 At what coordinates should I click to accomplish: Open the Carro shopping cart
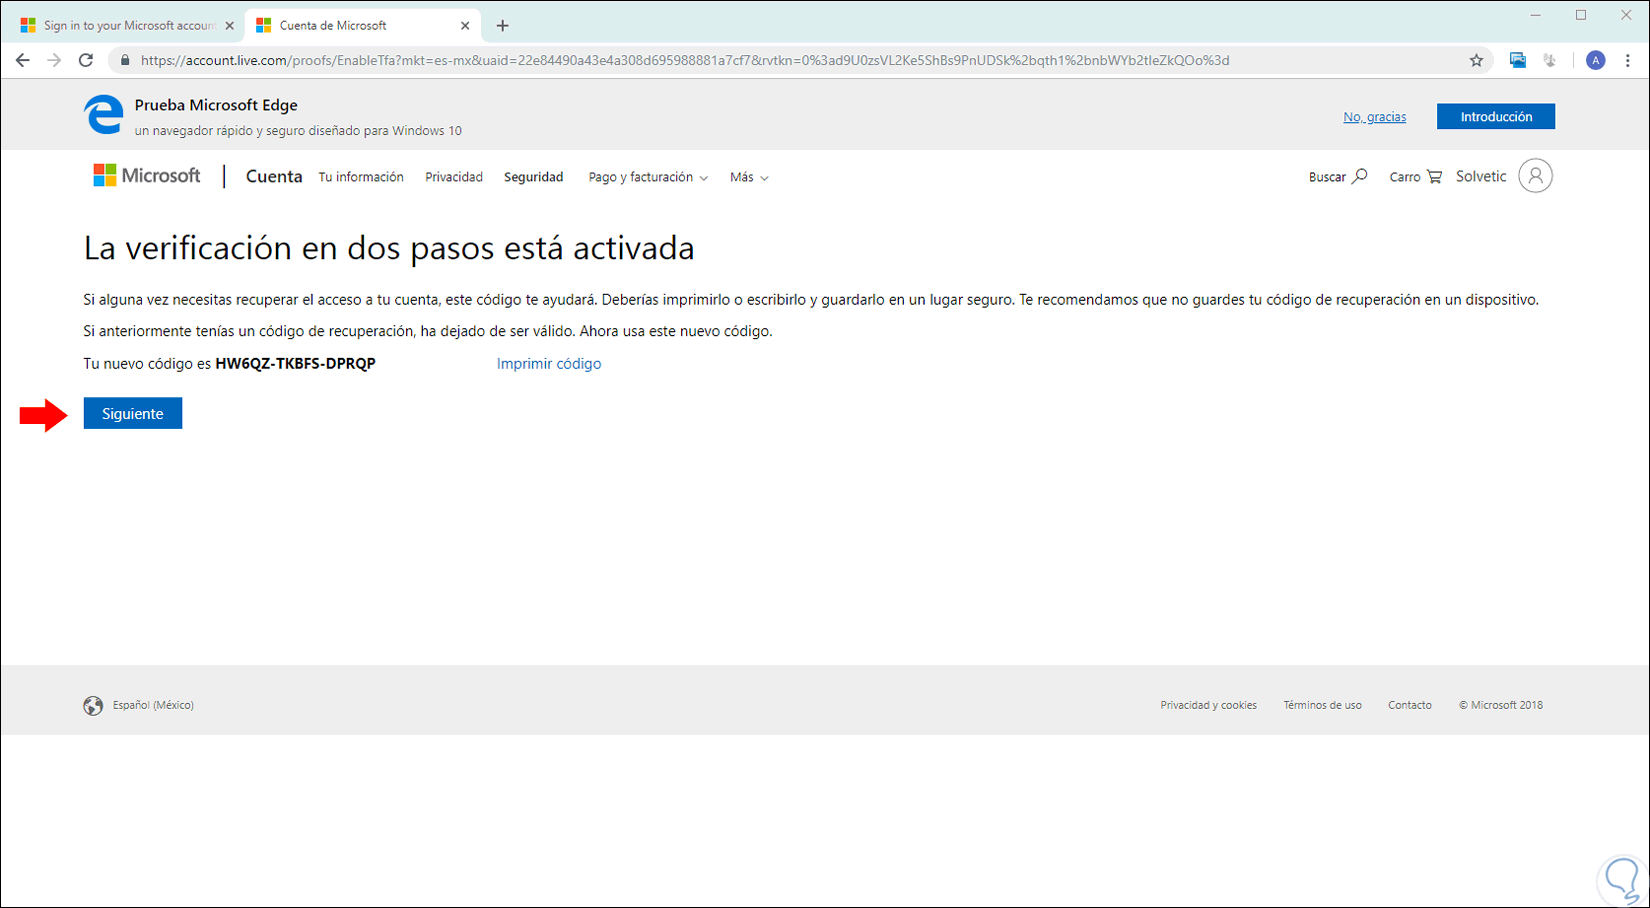point(1415,177)
